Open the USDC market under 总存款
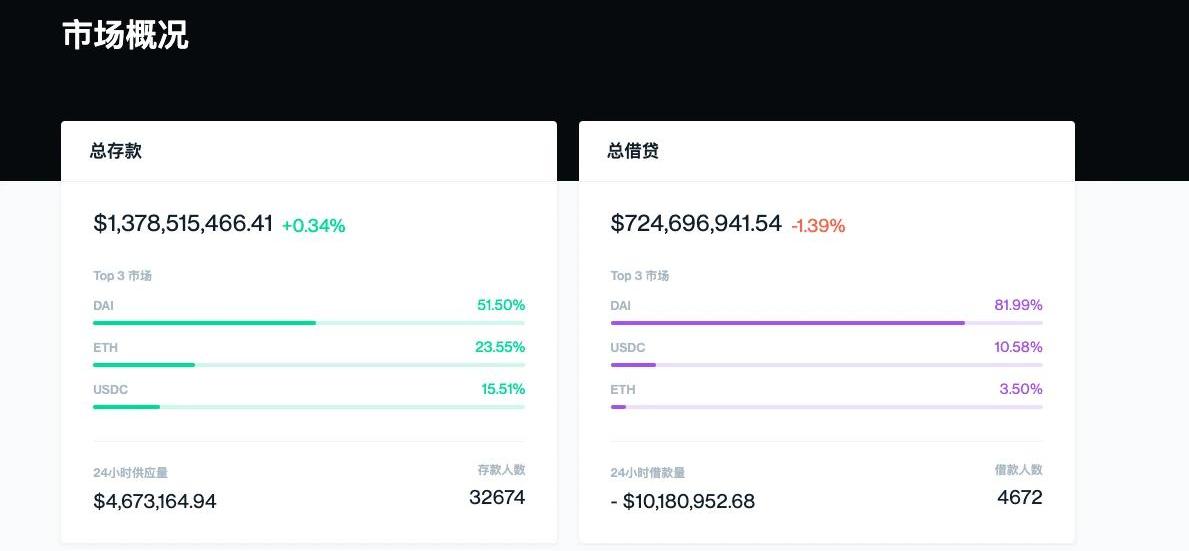The width and height of the screenshot is (1189, 551). click(x=110, y=389)
